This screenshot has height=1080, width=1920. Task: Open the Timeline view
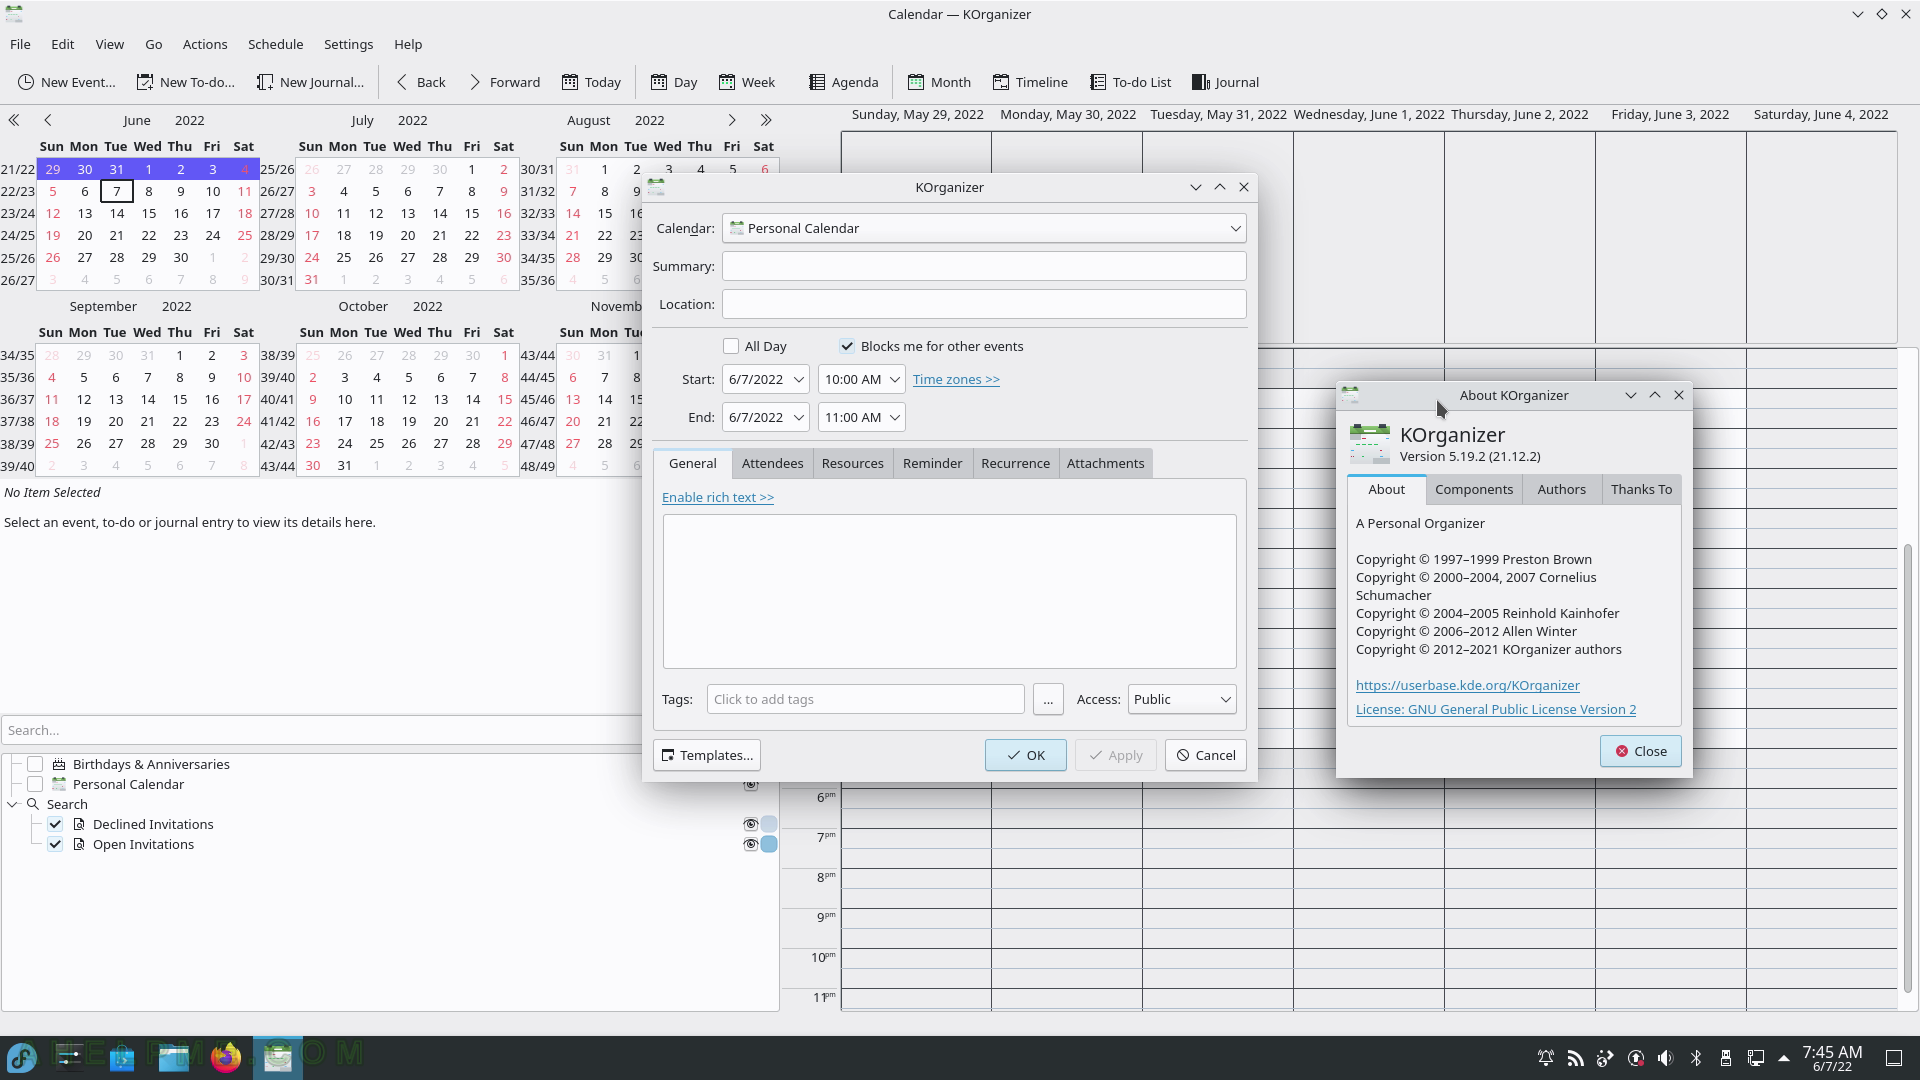tap(1030, 82)
